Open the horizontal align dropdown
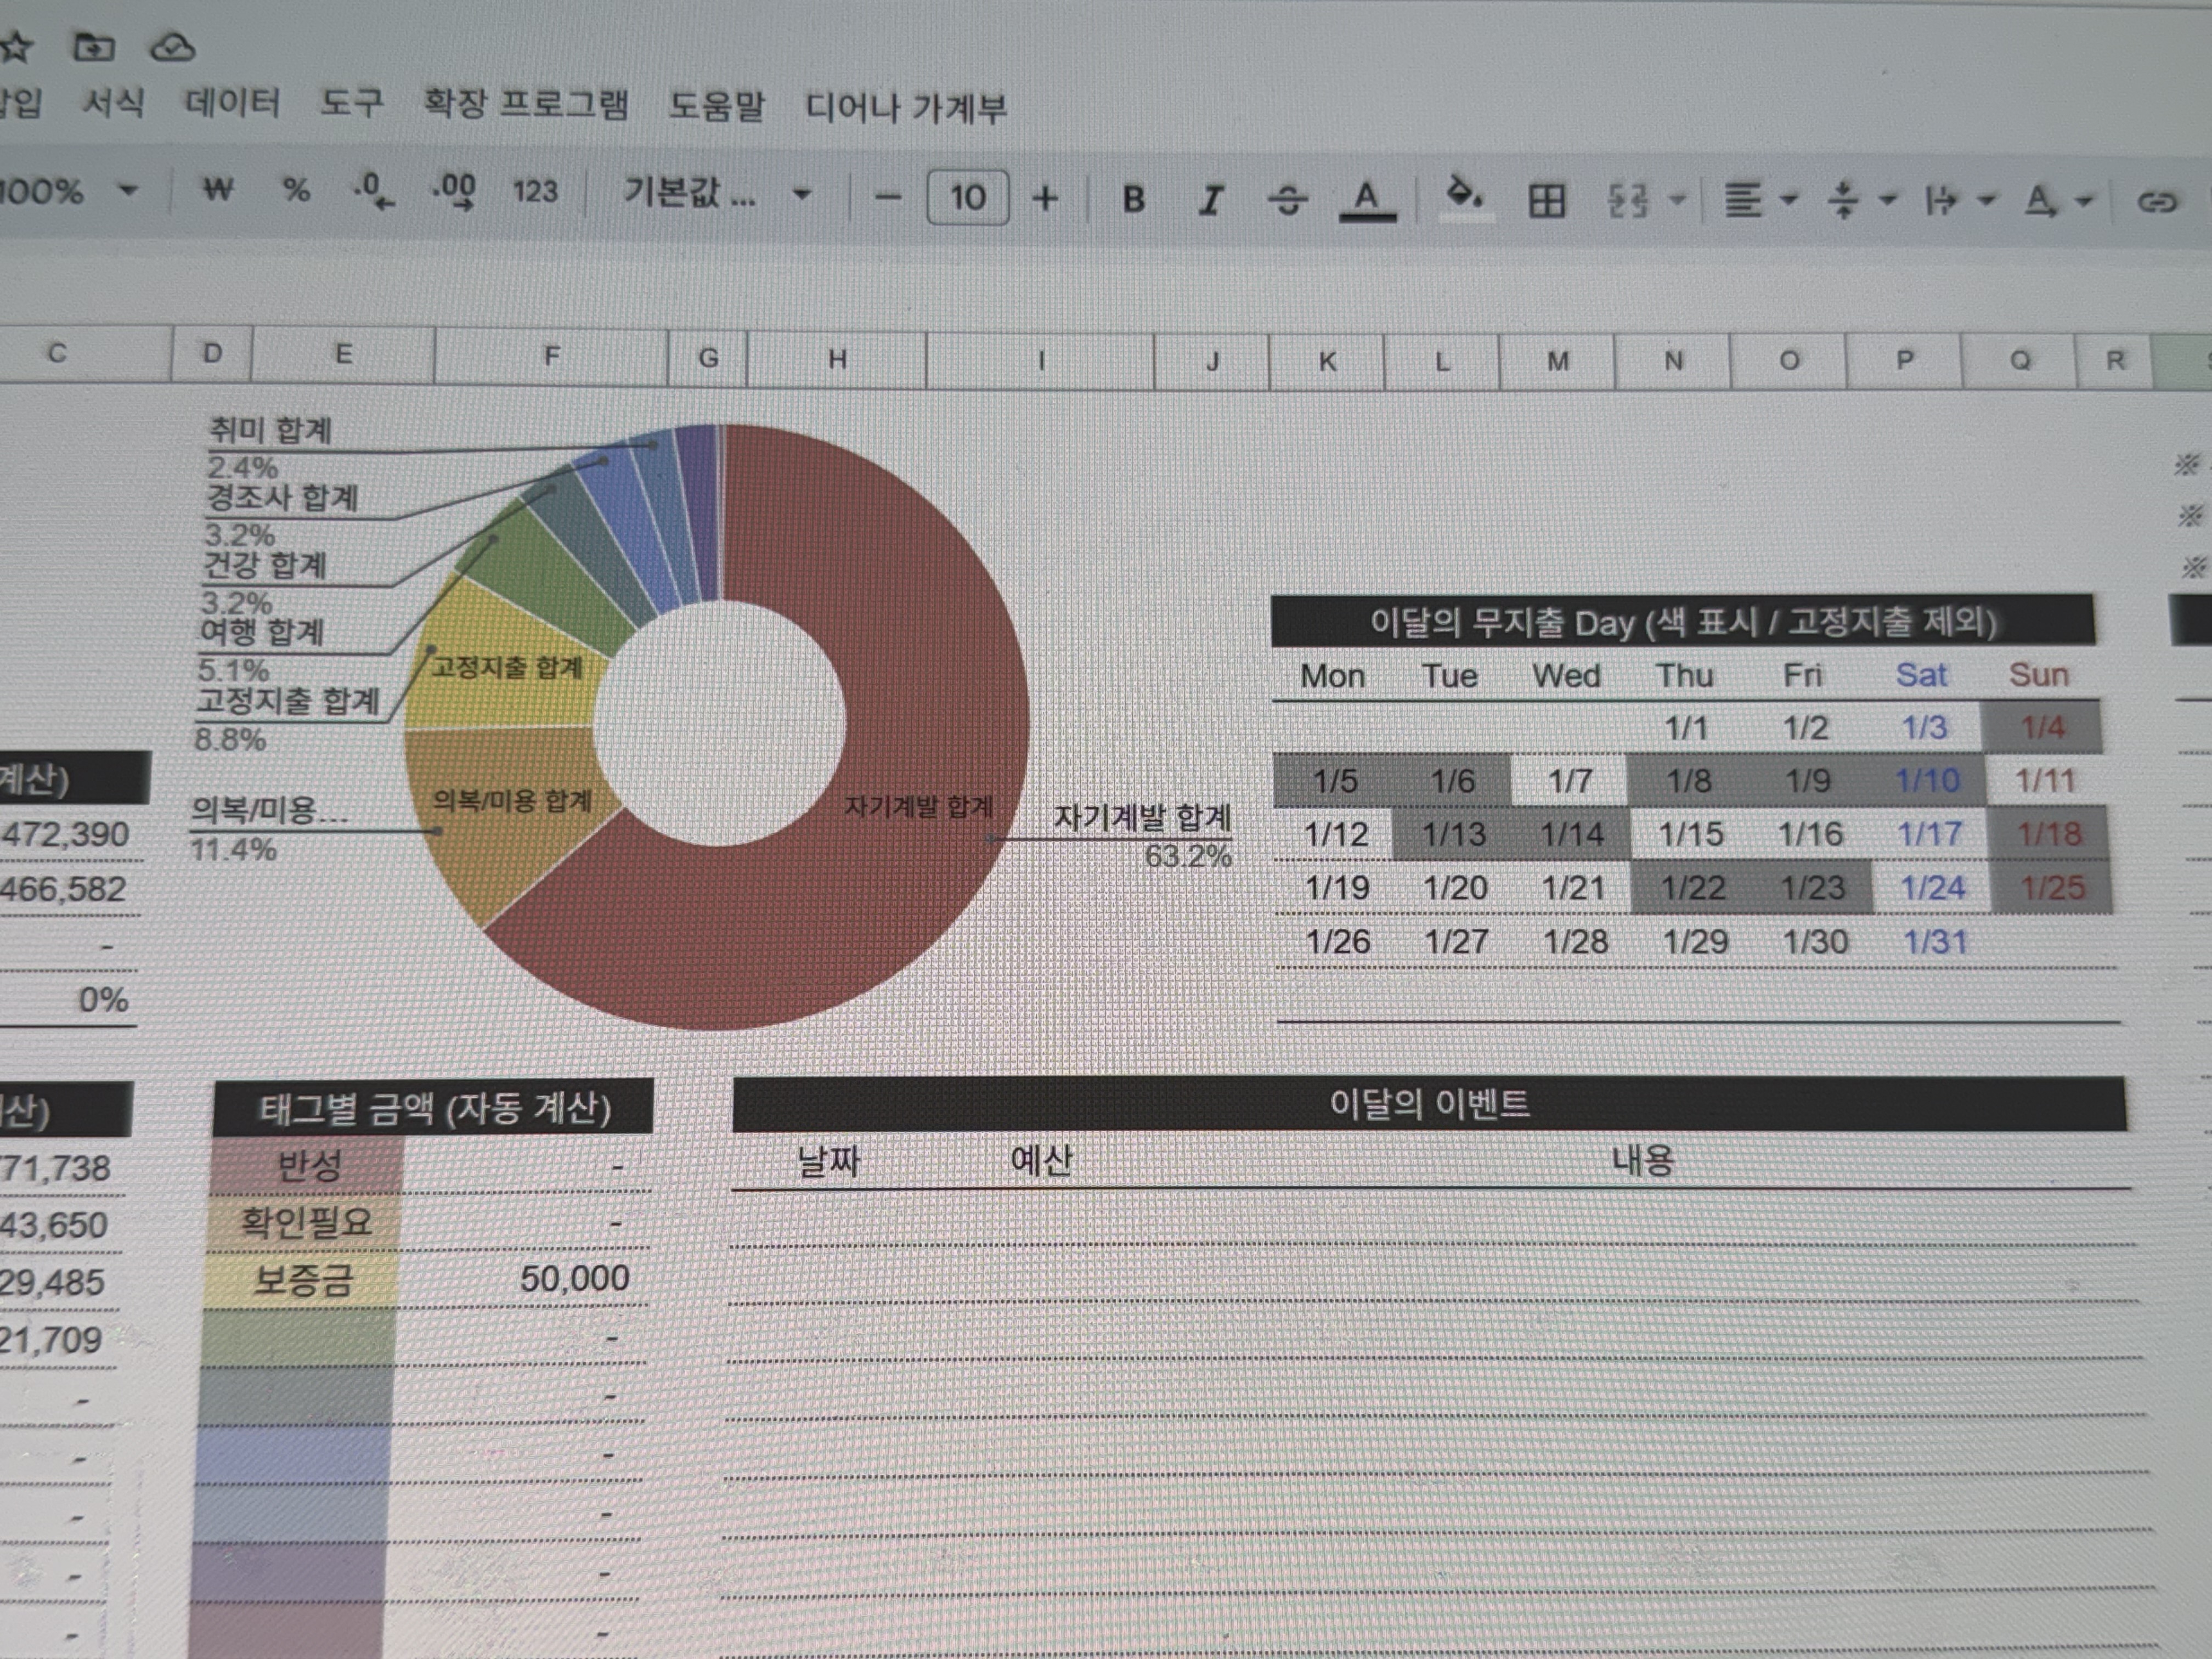The height and width of the screenshot is (1659, 2212). [1760, 200]
